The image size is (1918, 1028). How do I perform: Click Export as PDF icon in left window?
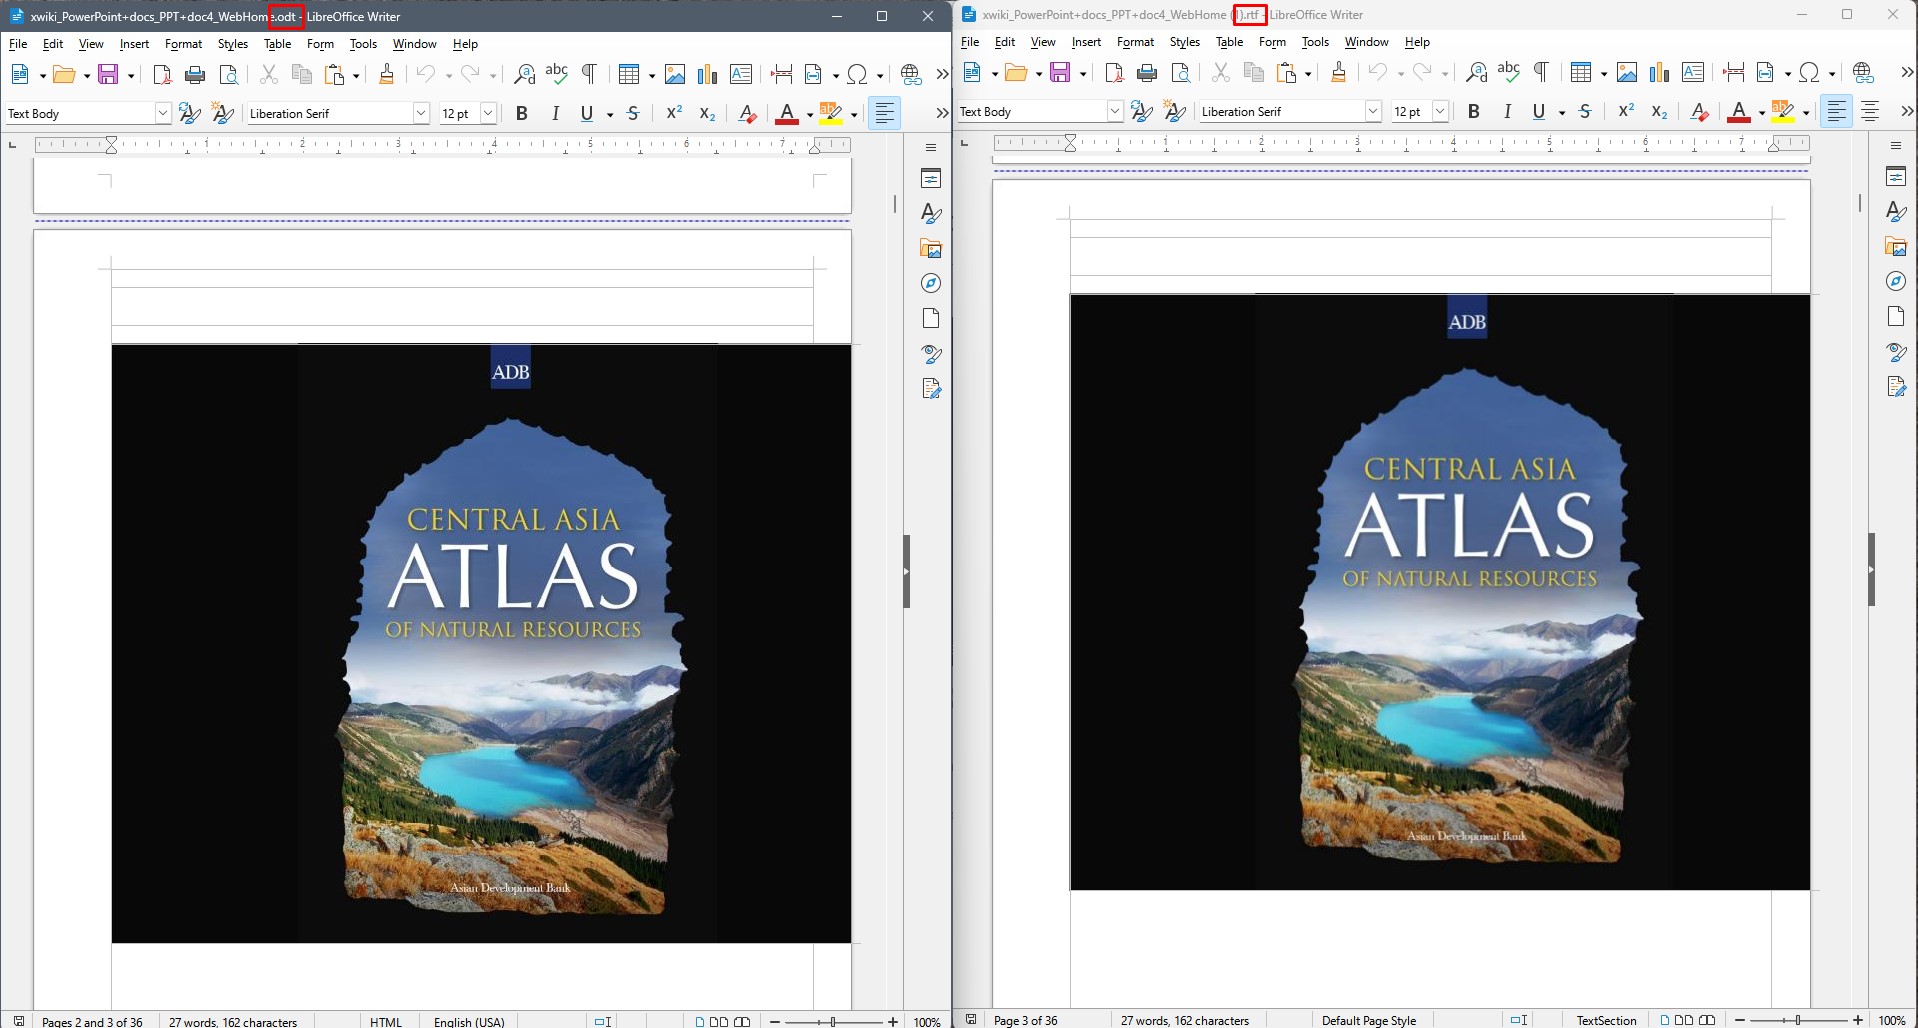[162, 74]
